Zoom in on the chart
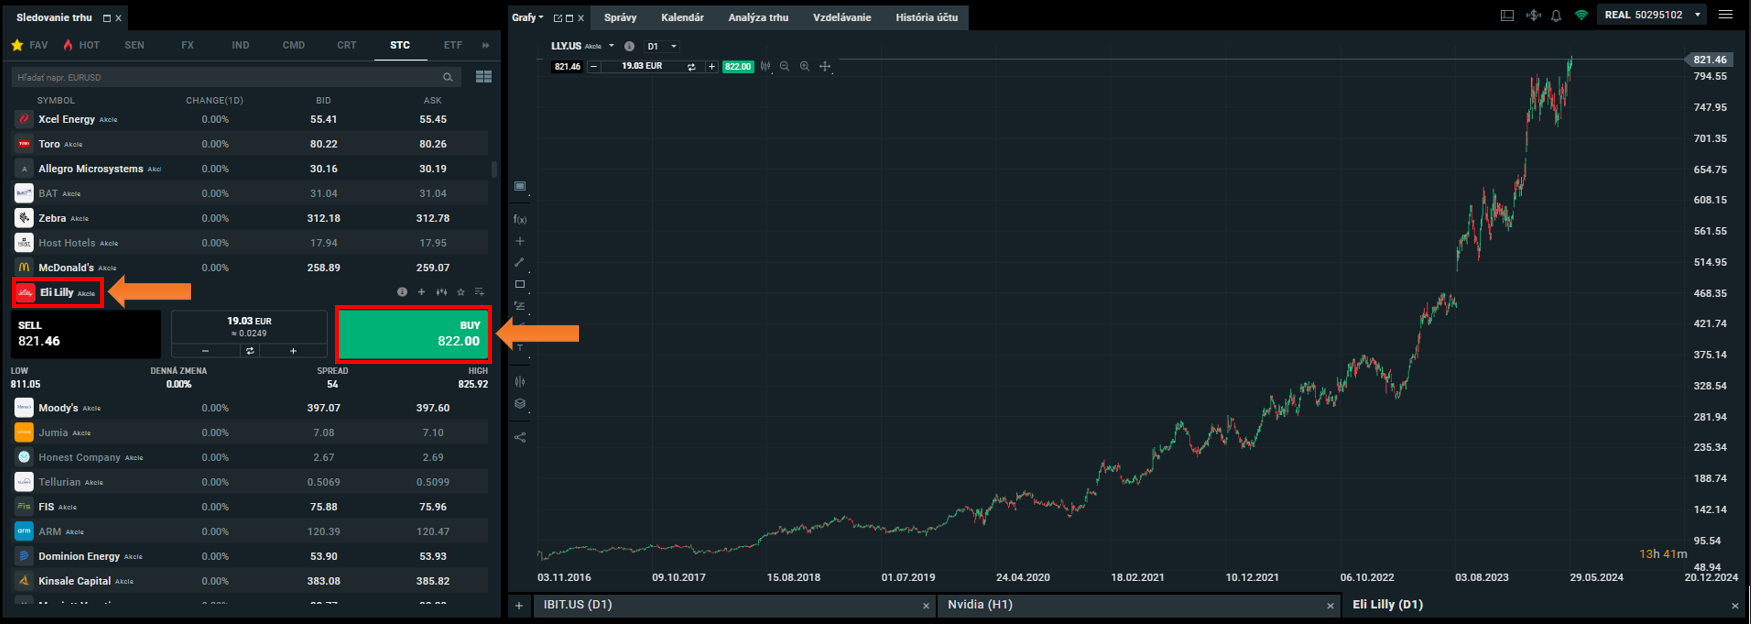Image resolution: width=1751 pixels, height=624 pixels. [x=804, y=67]
